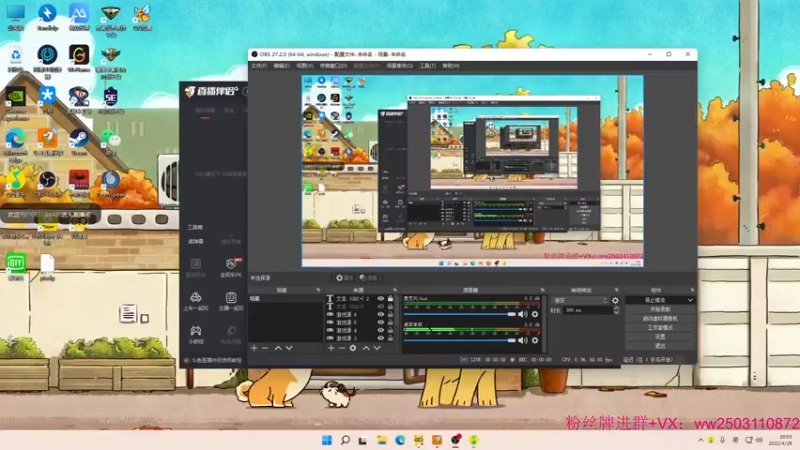The image size is (800, 450).
Task: Open the 工具(T) menu in OBS
Action: 428,66
